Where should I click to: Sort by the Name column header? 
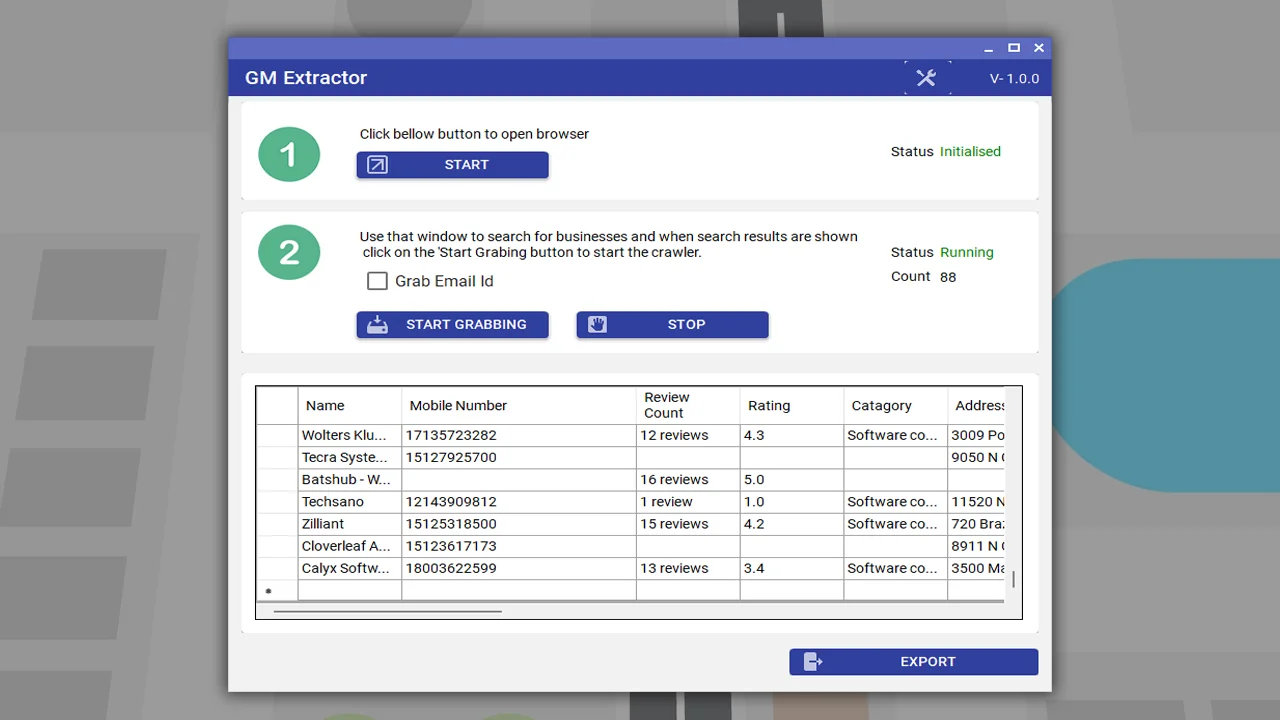(349, 405)
